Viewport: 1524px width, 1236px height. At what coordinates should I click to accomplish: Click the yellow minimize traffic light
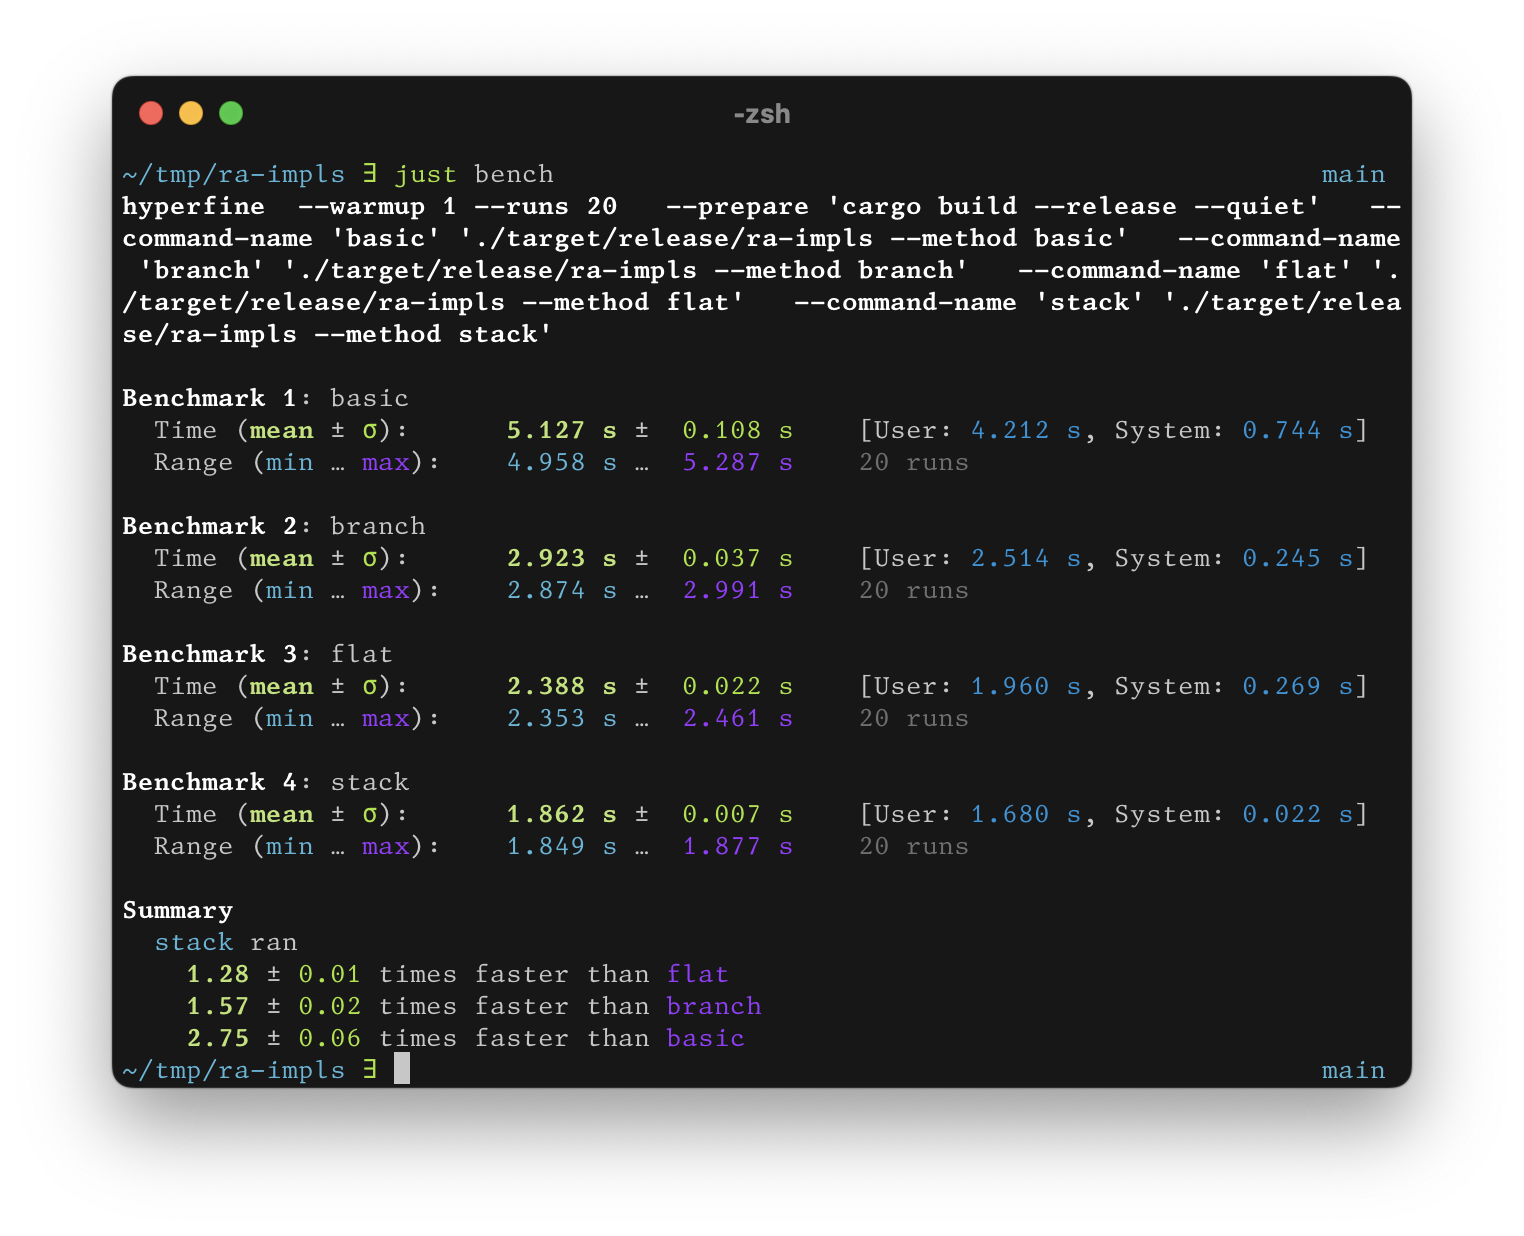click(x=191, y=114)
